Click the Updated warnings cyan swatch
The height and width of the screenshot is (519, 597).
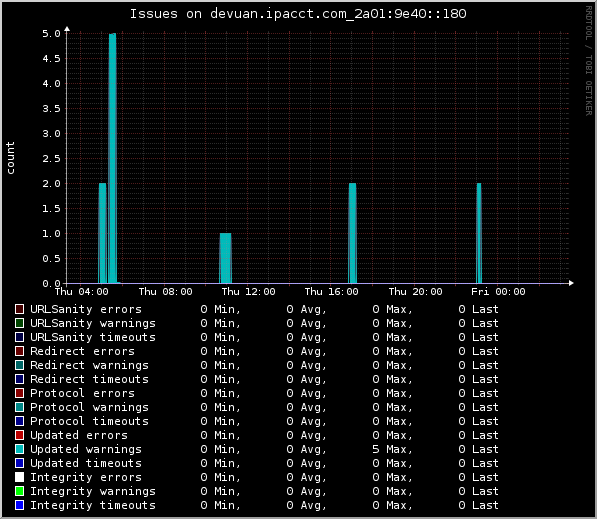pos(19,449)
